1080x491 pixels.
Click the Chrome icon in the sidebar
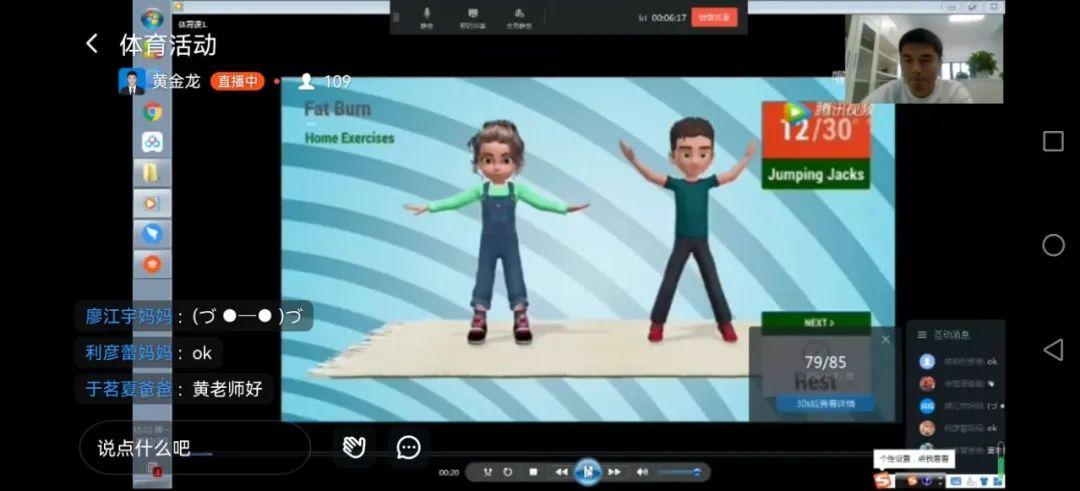point(152,112)
